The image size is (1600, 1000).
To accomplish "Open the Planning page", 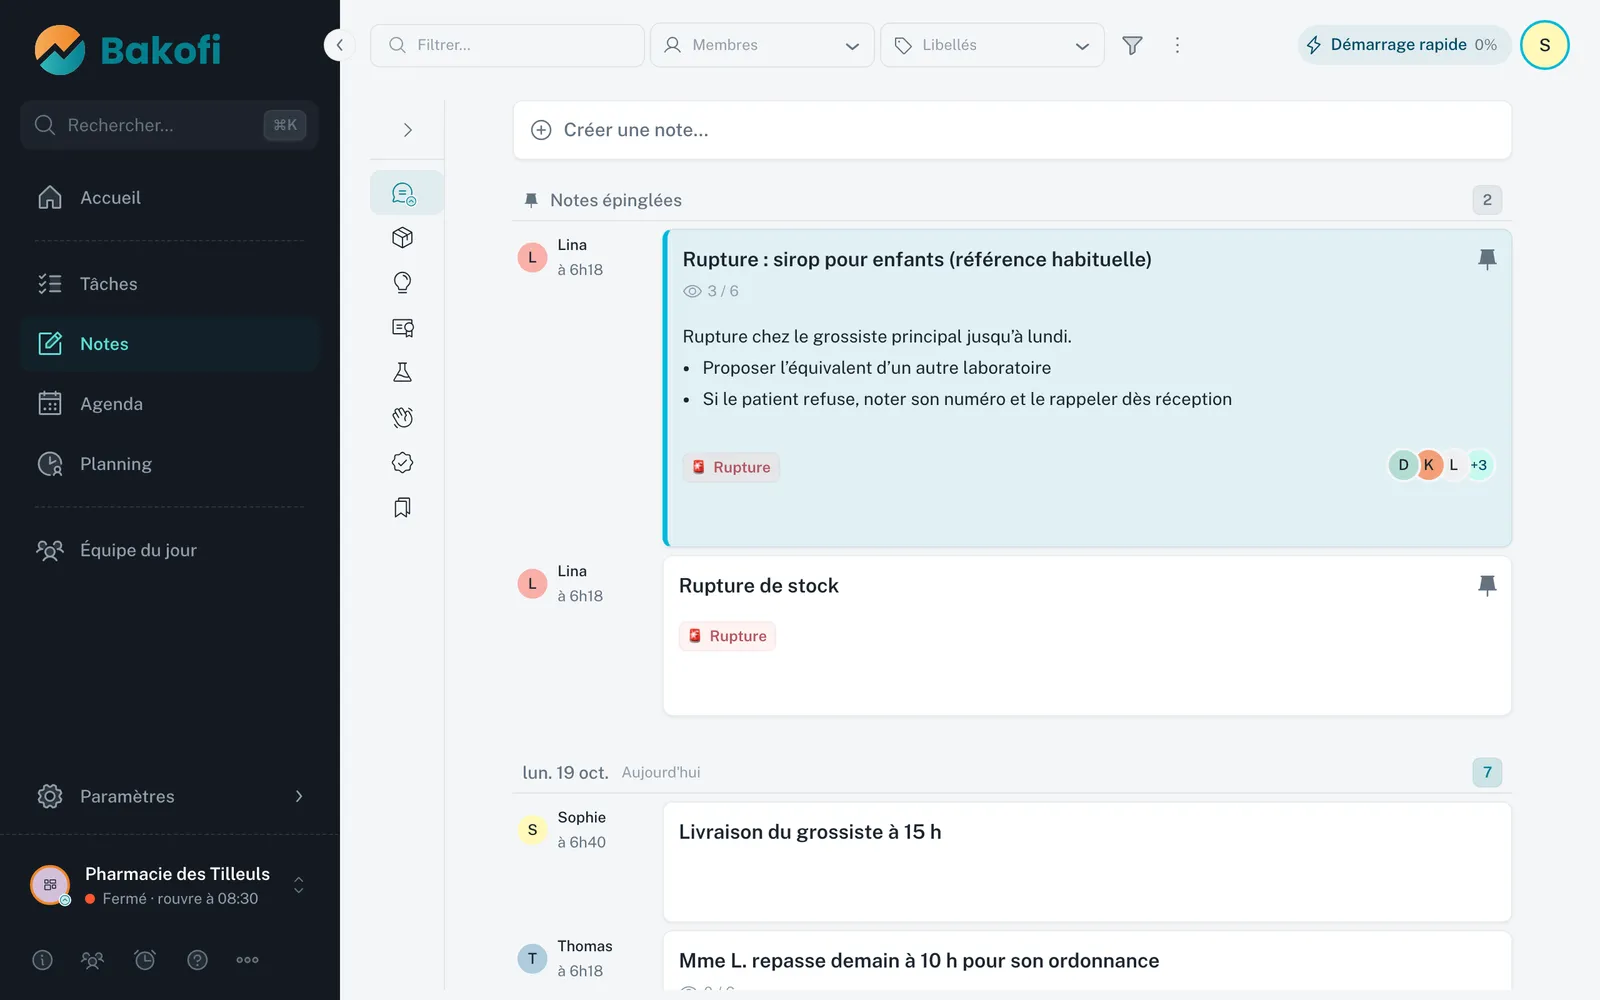I will pos(170,464).
